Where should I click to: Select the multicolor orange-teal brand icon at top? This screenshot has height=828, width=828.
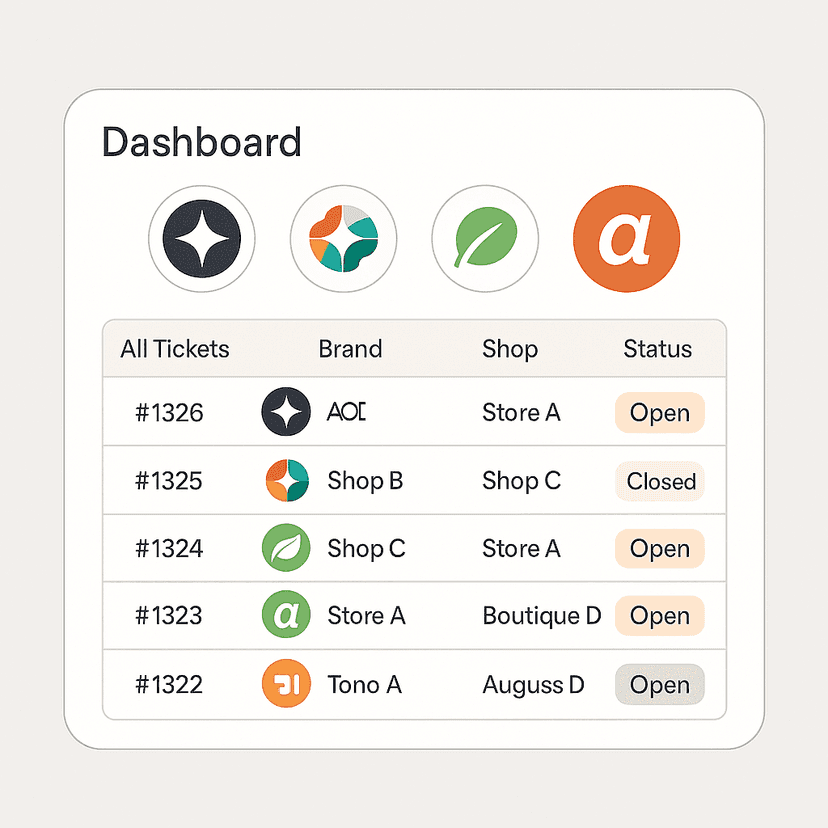[343, 240]
